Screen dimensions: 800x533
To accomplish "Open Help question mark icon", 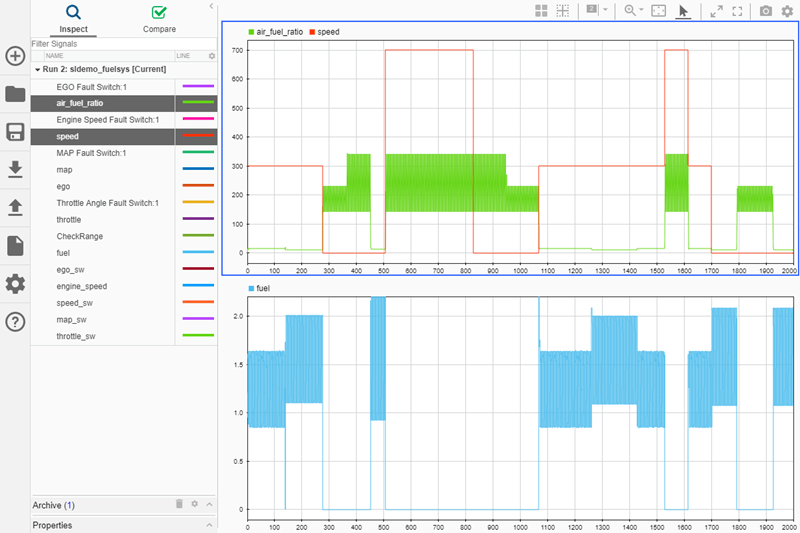I will (x=15, y=322).
